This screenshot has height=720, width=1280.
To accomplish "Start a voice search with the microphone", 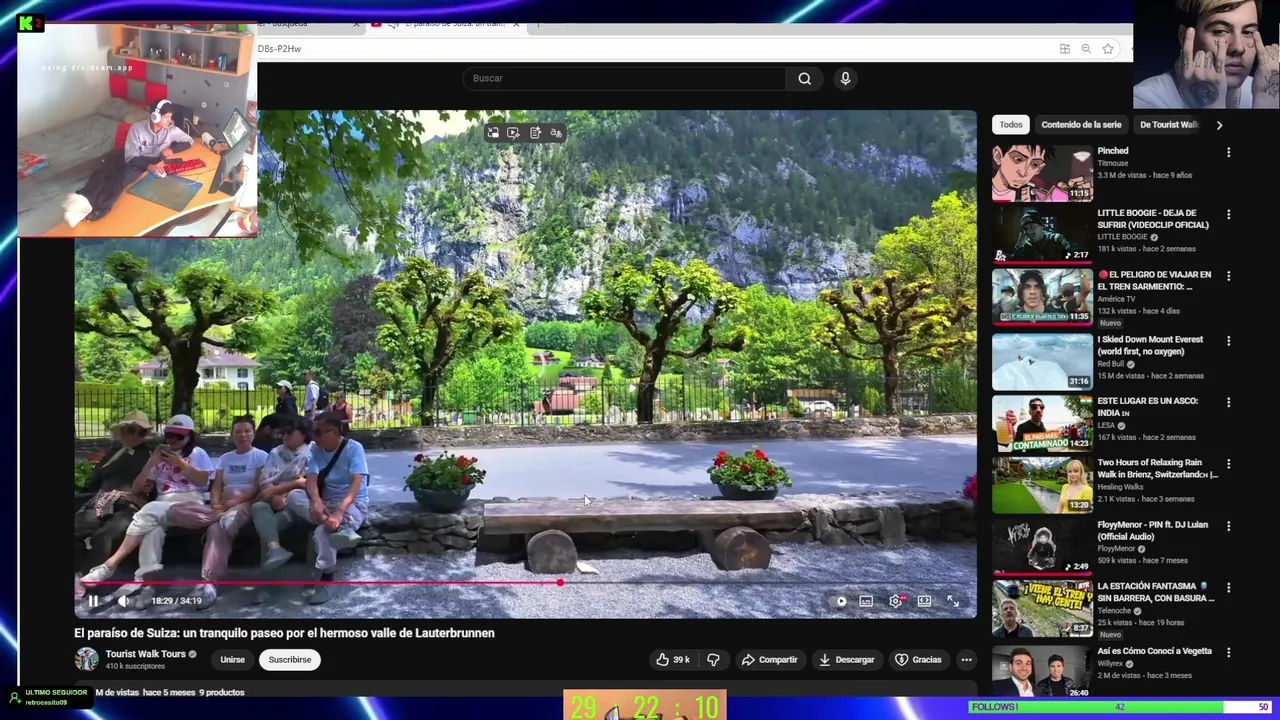I will pos(845,78).
